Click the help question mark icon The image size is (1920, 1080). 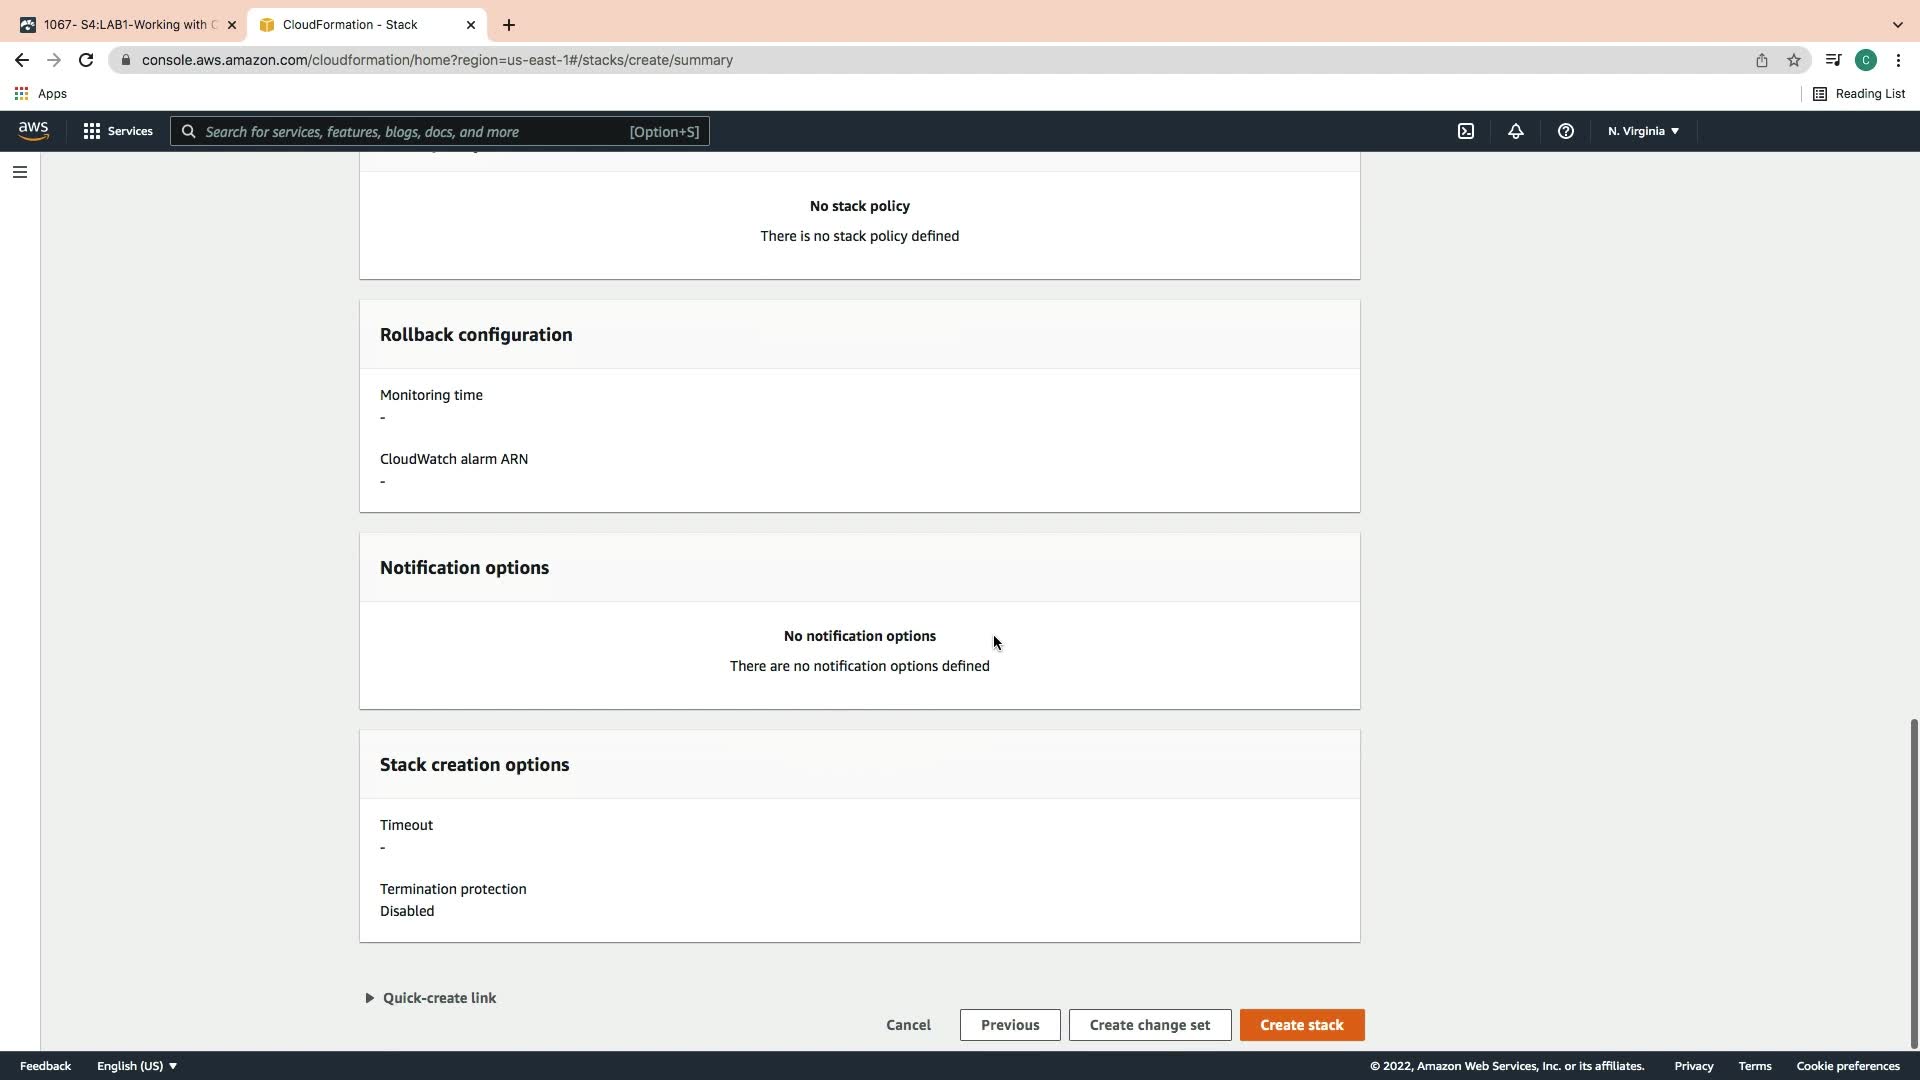point(1565,131)
